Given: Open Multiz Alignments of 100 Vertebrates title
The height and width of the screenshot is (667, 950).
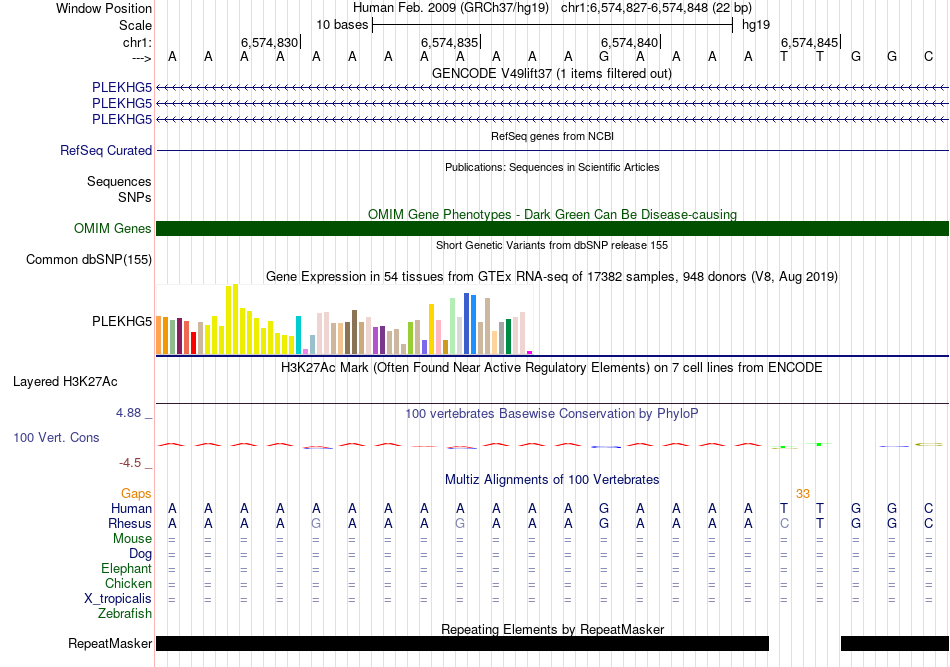Looking at the screenshot, I should pos(552,480).
